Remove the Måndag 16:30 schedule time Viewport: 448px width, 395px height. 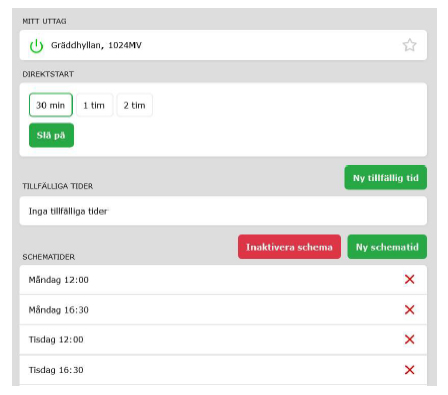point(409,310)
